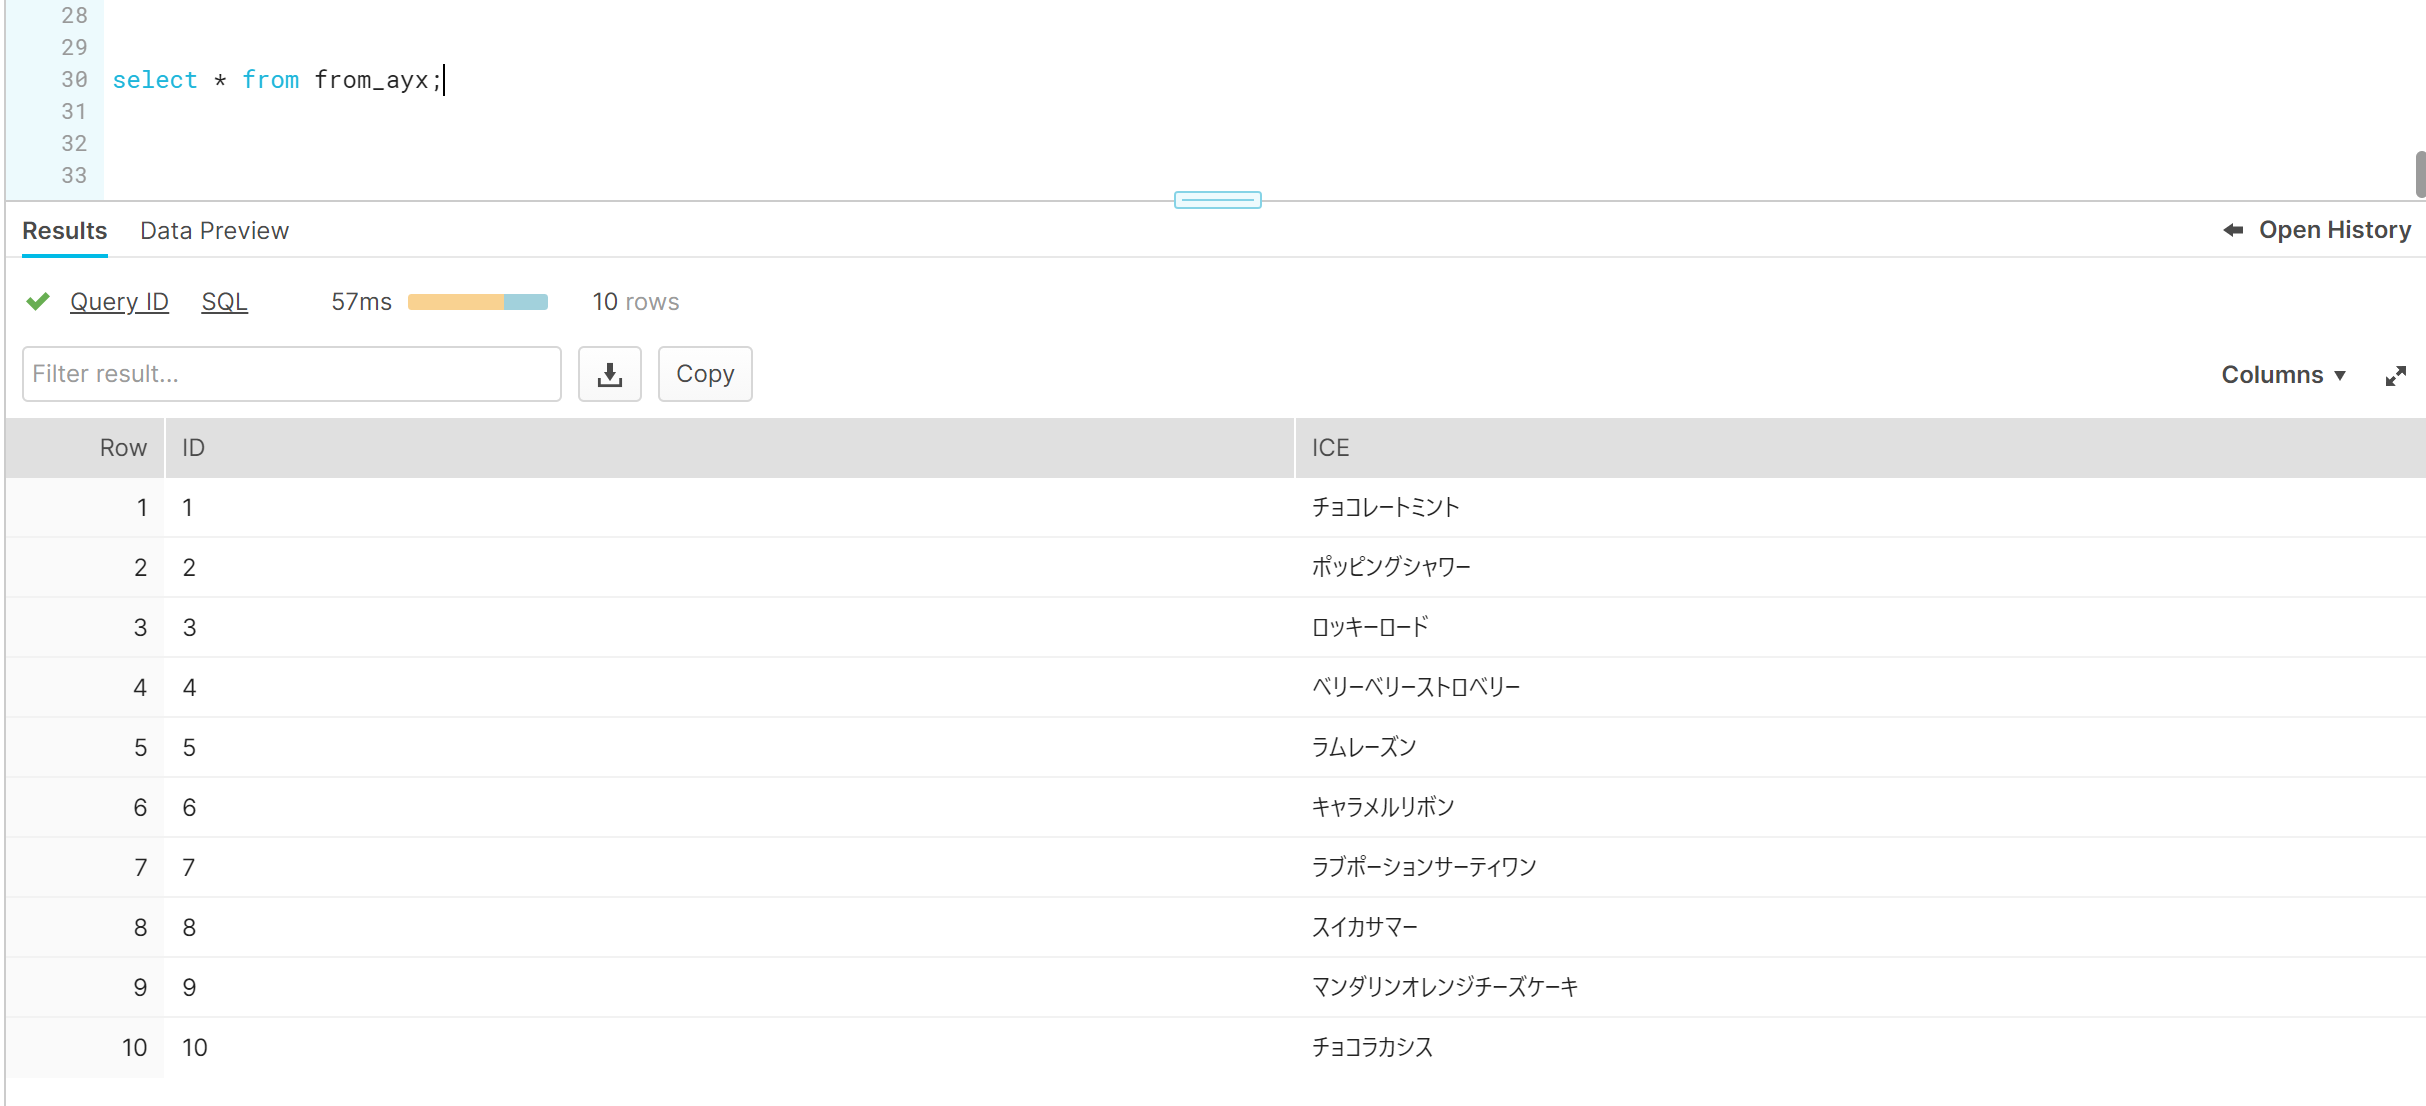Click the ICE column header

point(1330,447)
